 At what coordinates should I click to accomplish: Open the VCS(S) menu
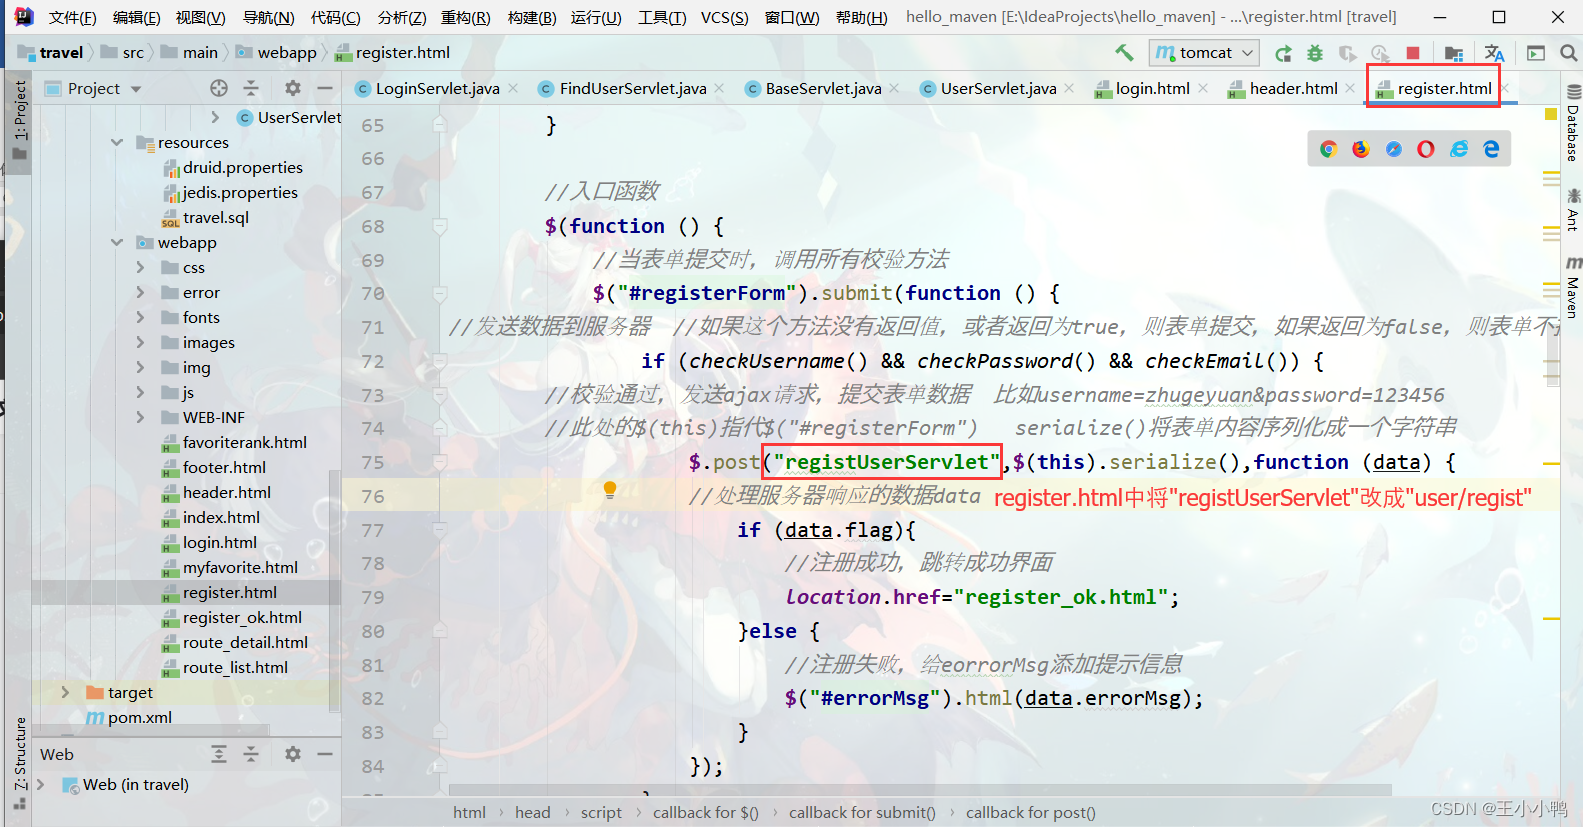[x=724, y=17]
